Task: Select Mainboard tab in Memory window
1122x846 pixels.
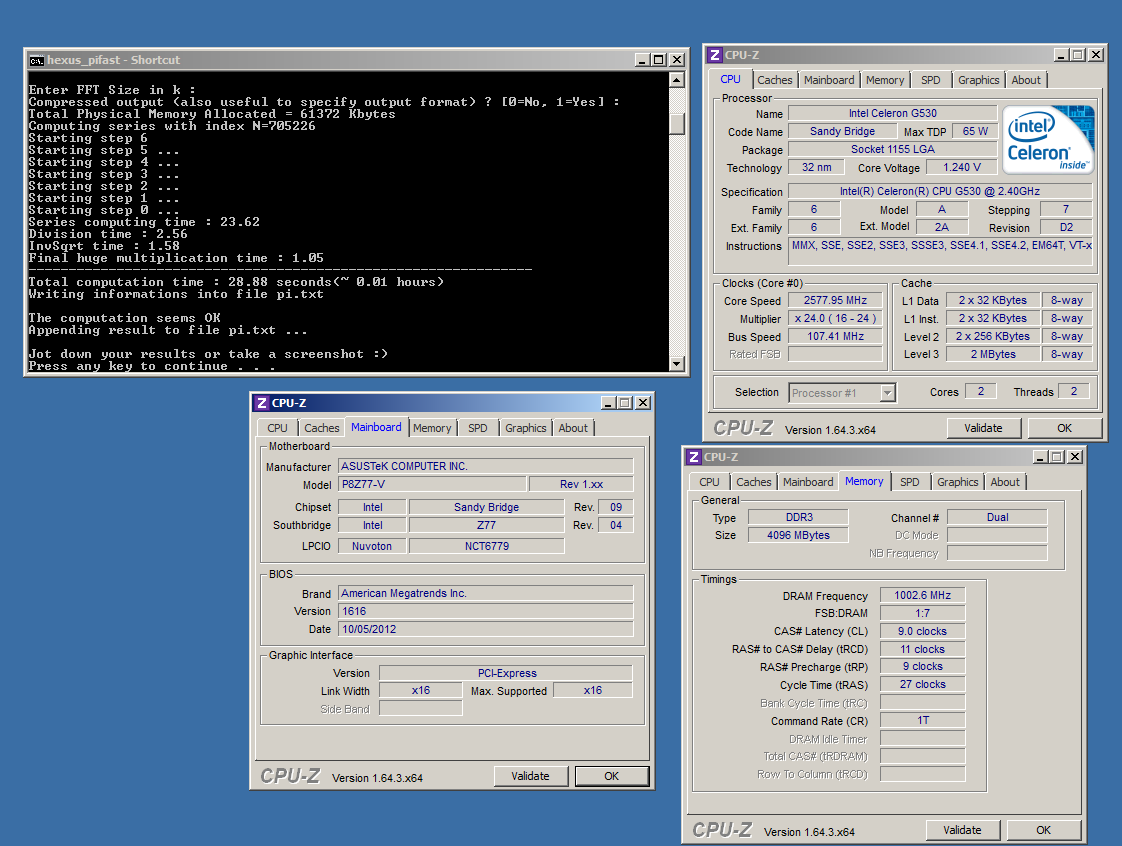Action: 808,482
